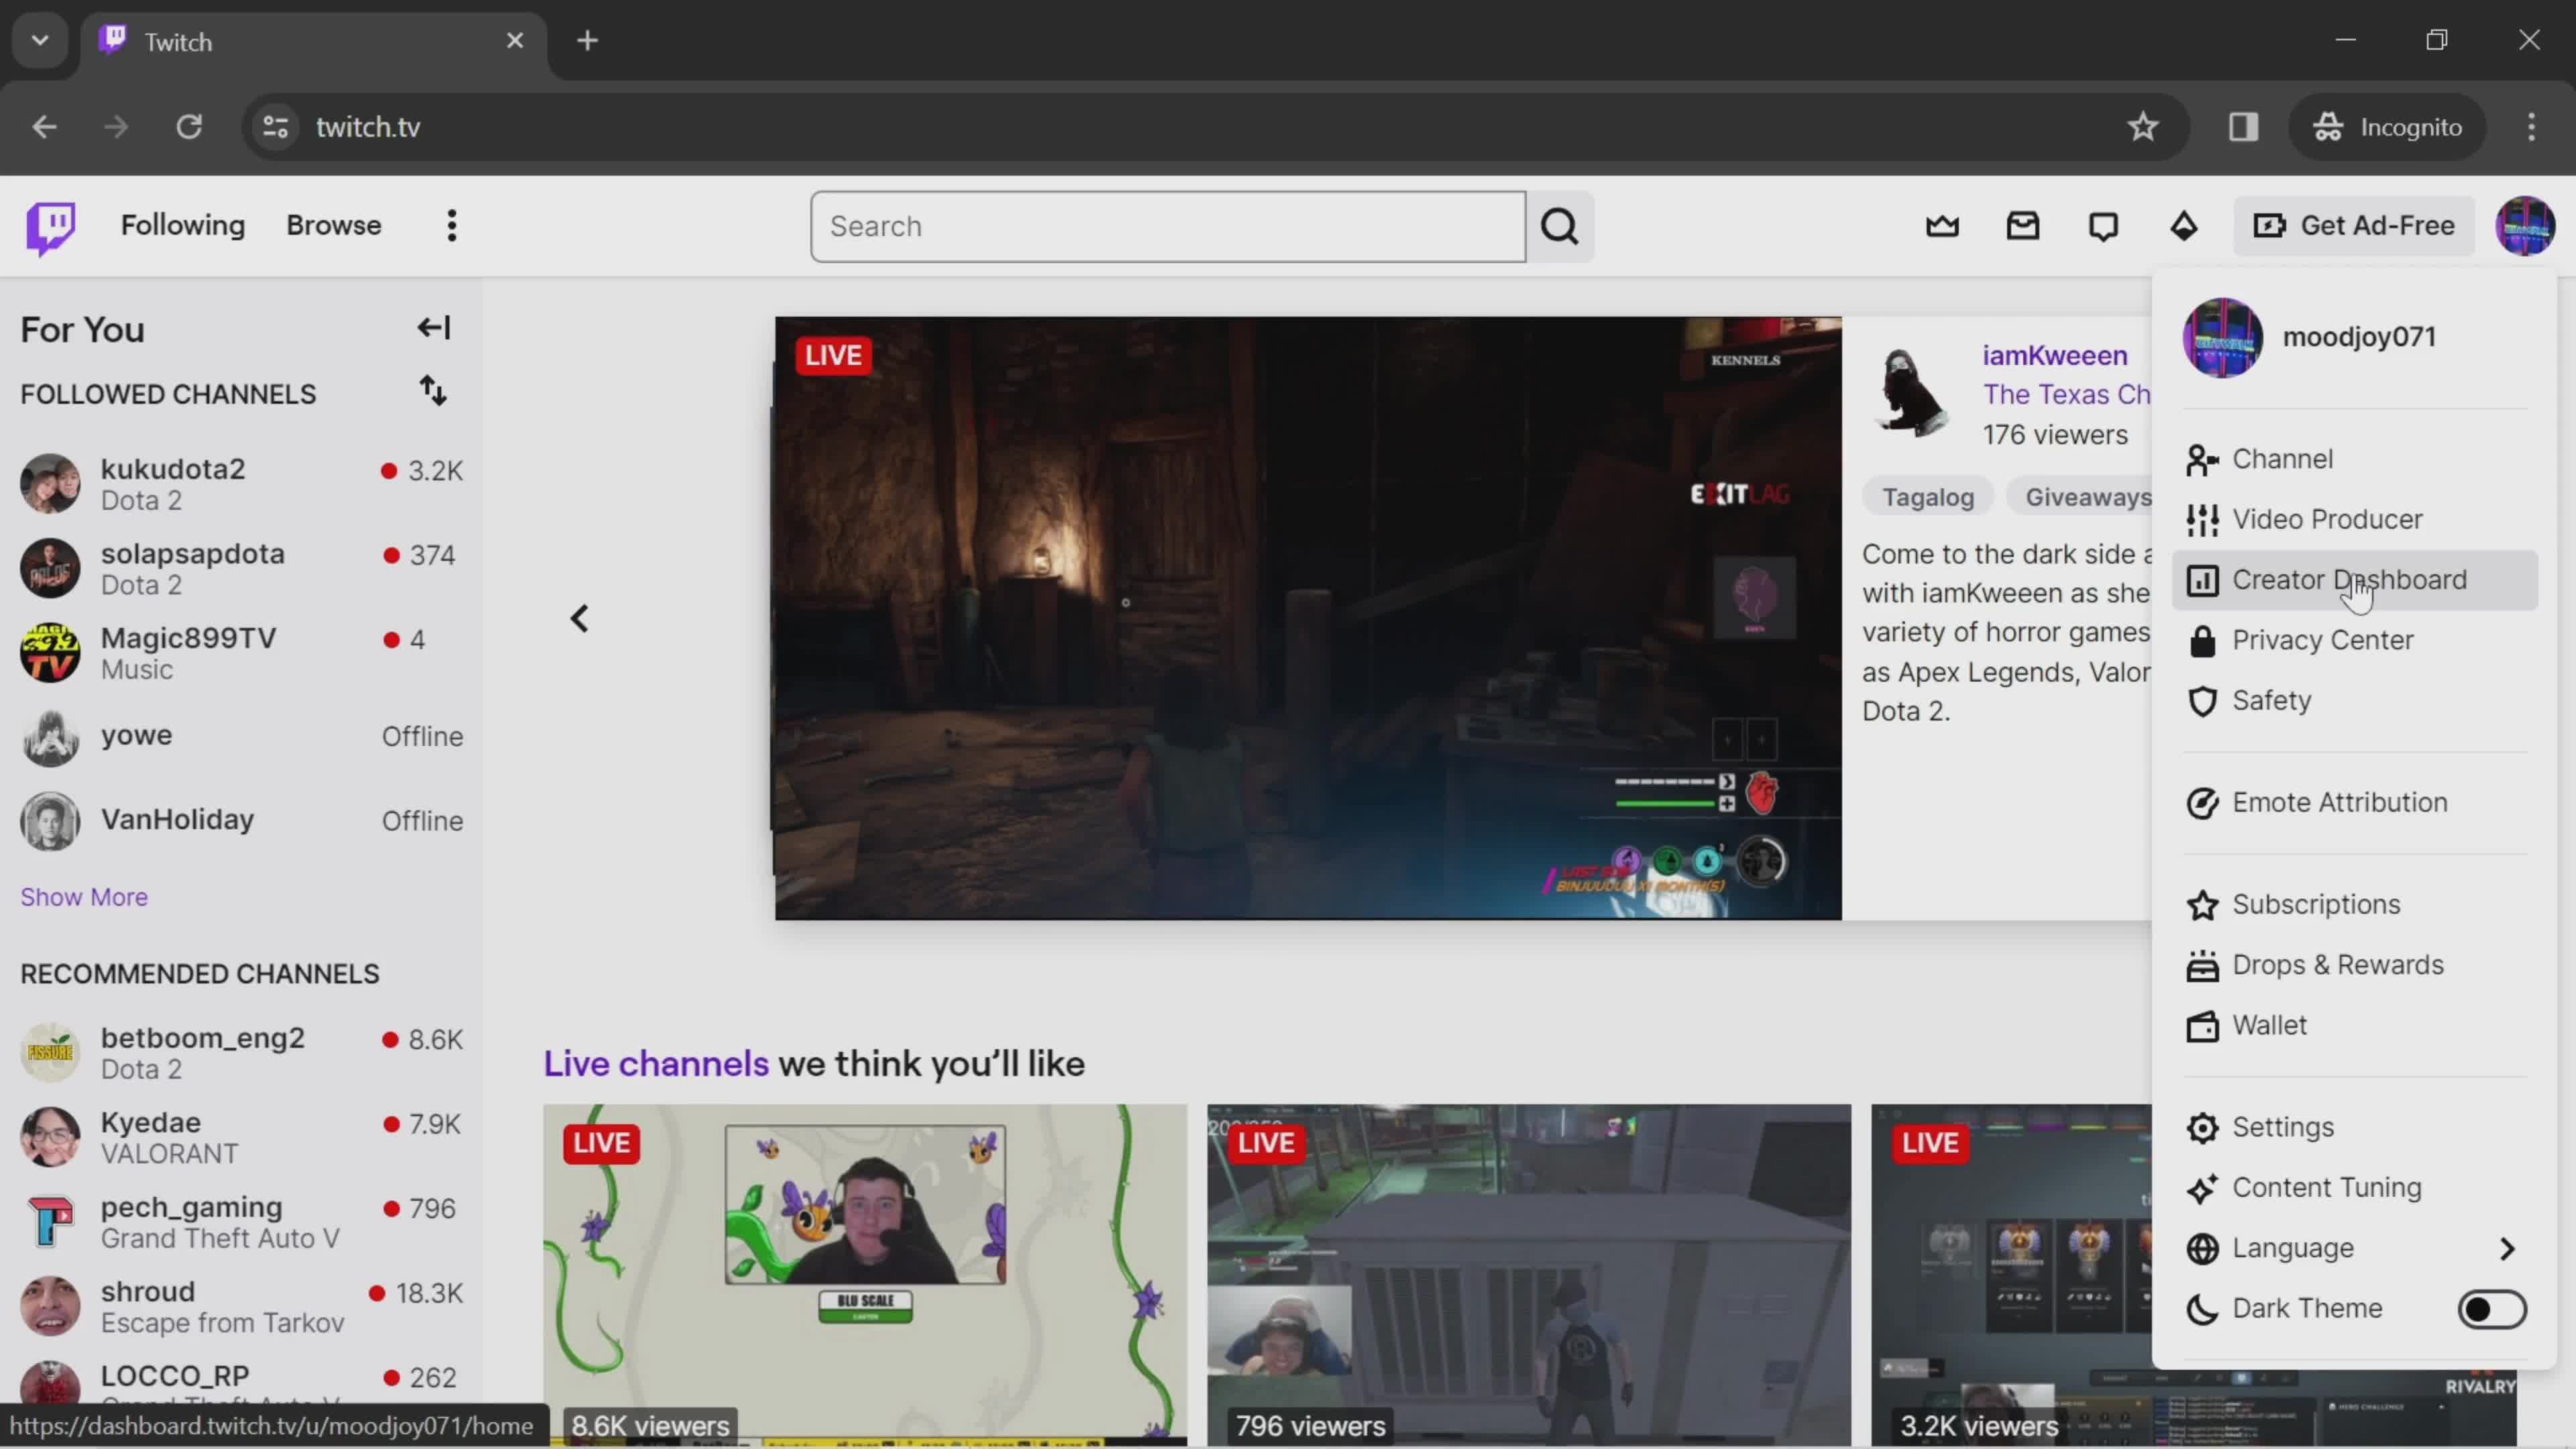Click the search magnifier button
2576x1449 pixels.
1560,227
